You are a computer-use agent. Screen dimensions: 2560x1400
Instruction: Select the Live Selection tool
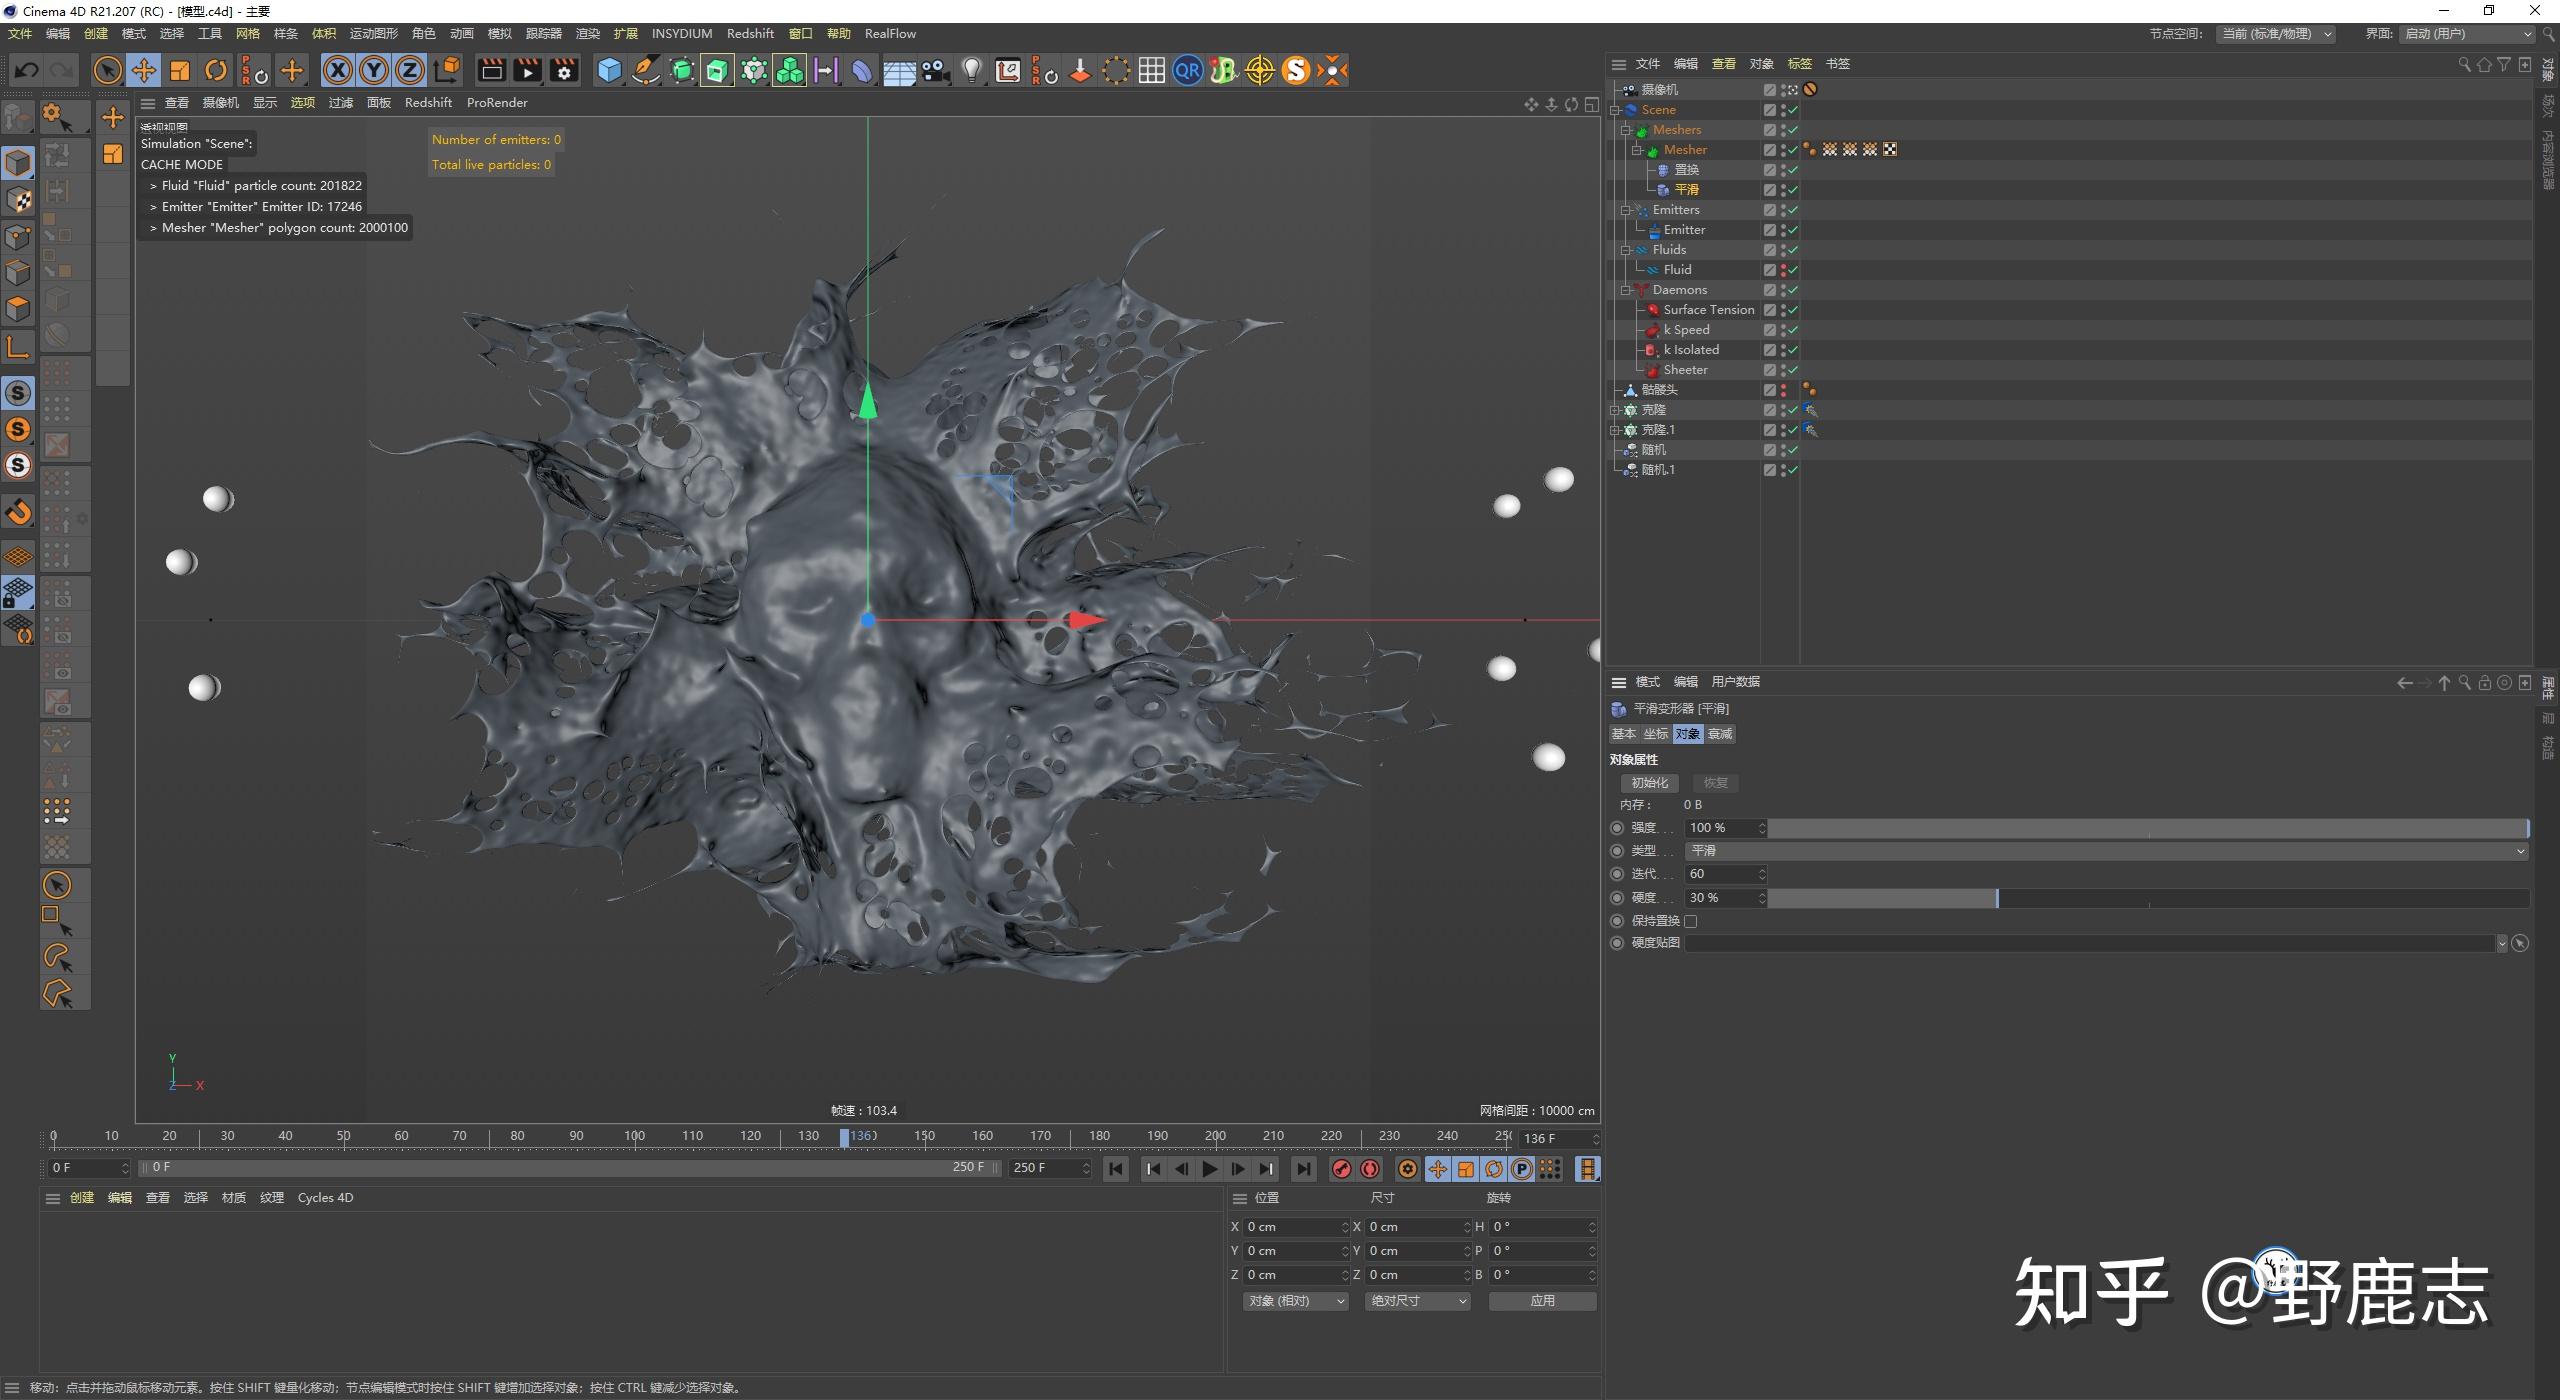pyautogui.click(x=106, y=70)
